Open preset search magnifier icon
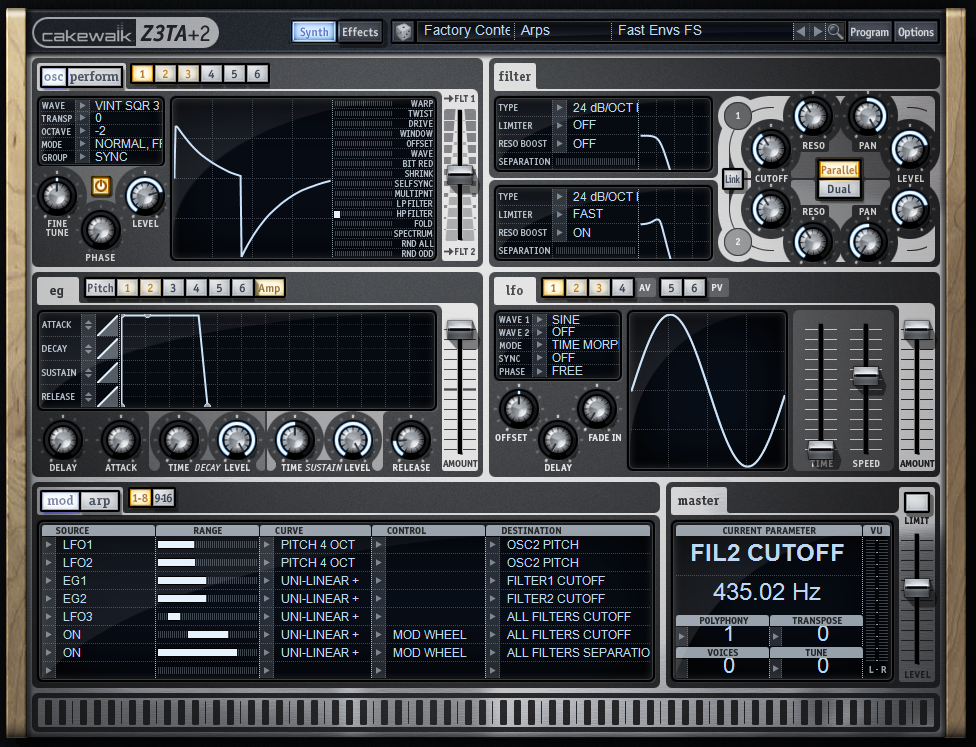976x747 pixels. 835,31
